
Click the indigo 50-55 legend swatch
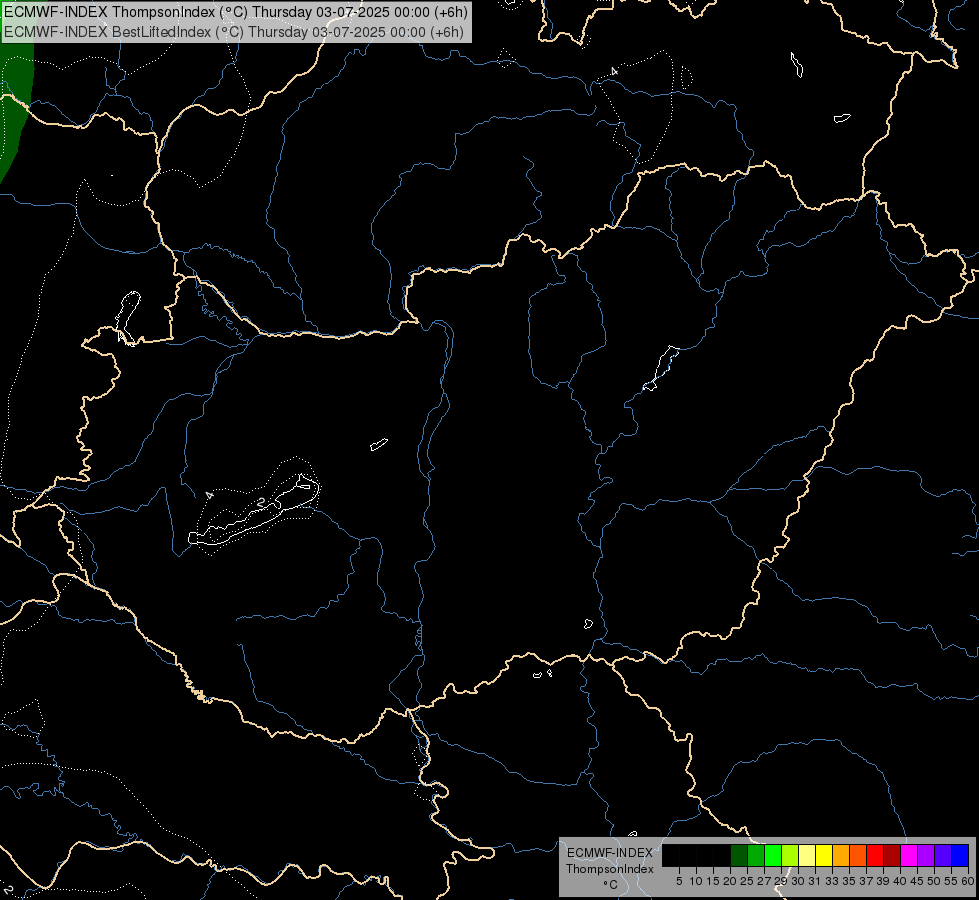coord(943,856)
